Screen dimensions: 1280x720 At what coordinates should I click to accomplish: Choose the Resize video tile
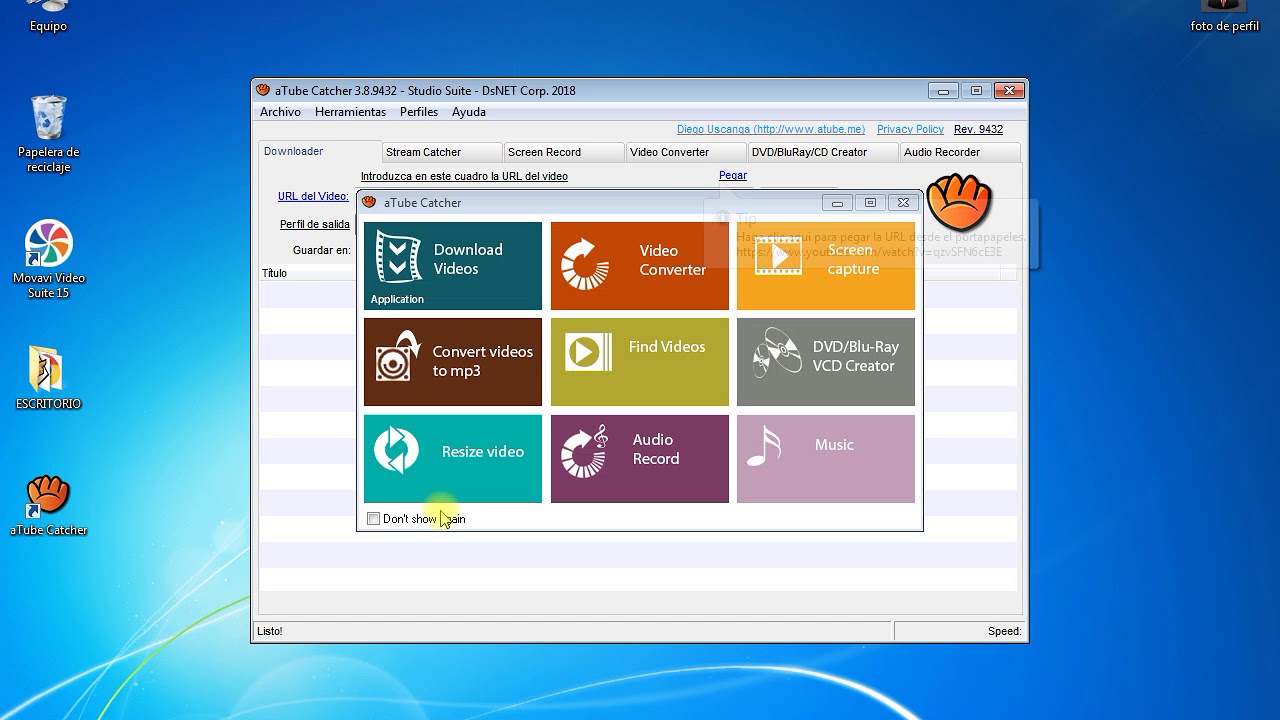(x=452, y=459)
